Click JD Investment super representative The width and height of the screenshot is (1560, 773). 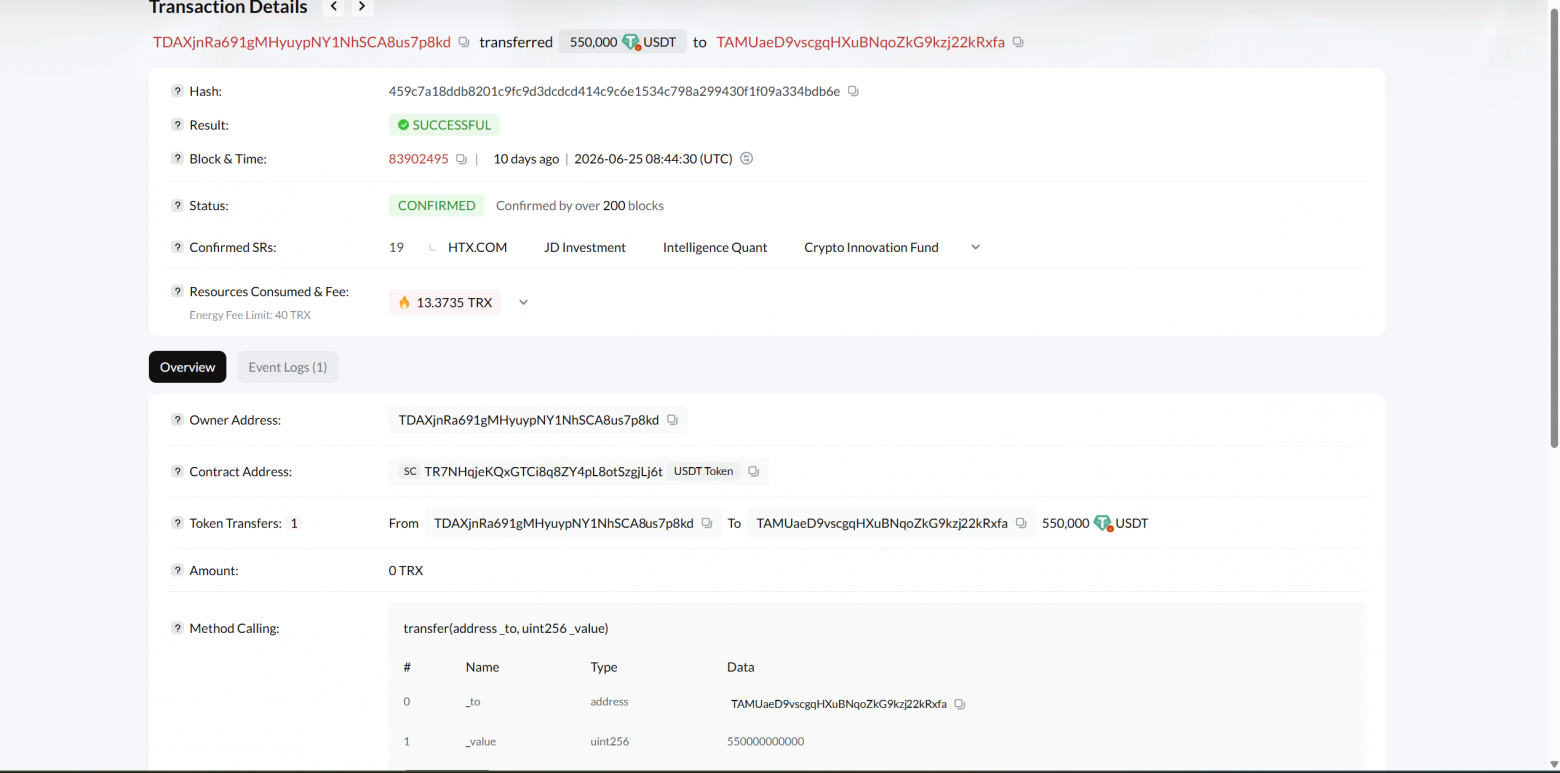click(x=585, y=247)
